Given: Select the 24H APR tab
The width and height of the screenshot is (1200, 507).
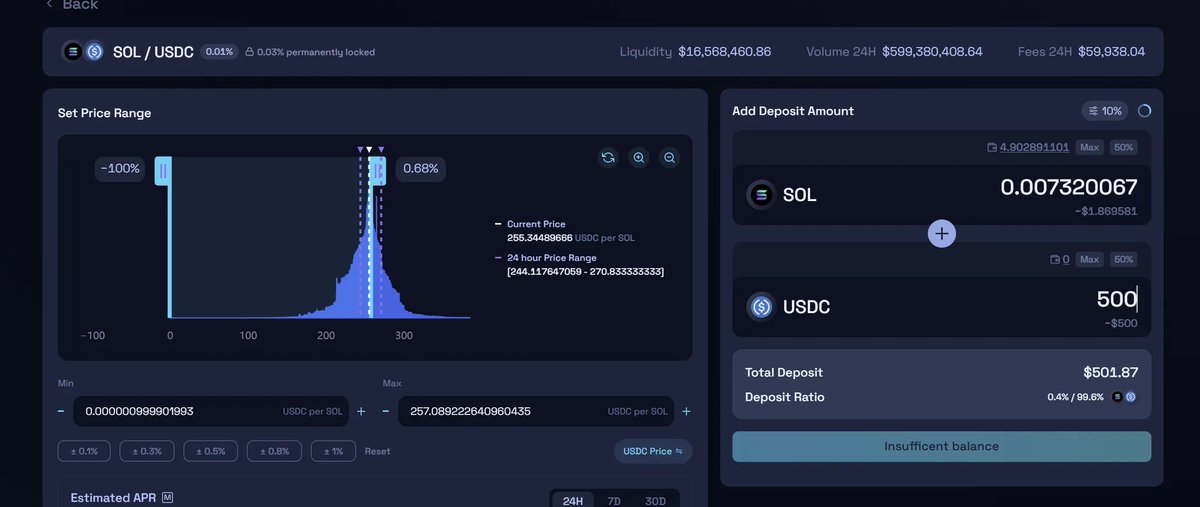Looking at the screenshot, I should 573,500.
